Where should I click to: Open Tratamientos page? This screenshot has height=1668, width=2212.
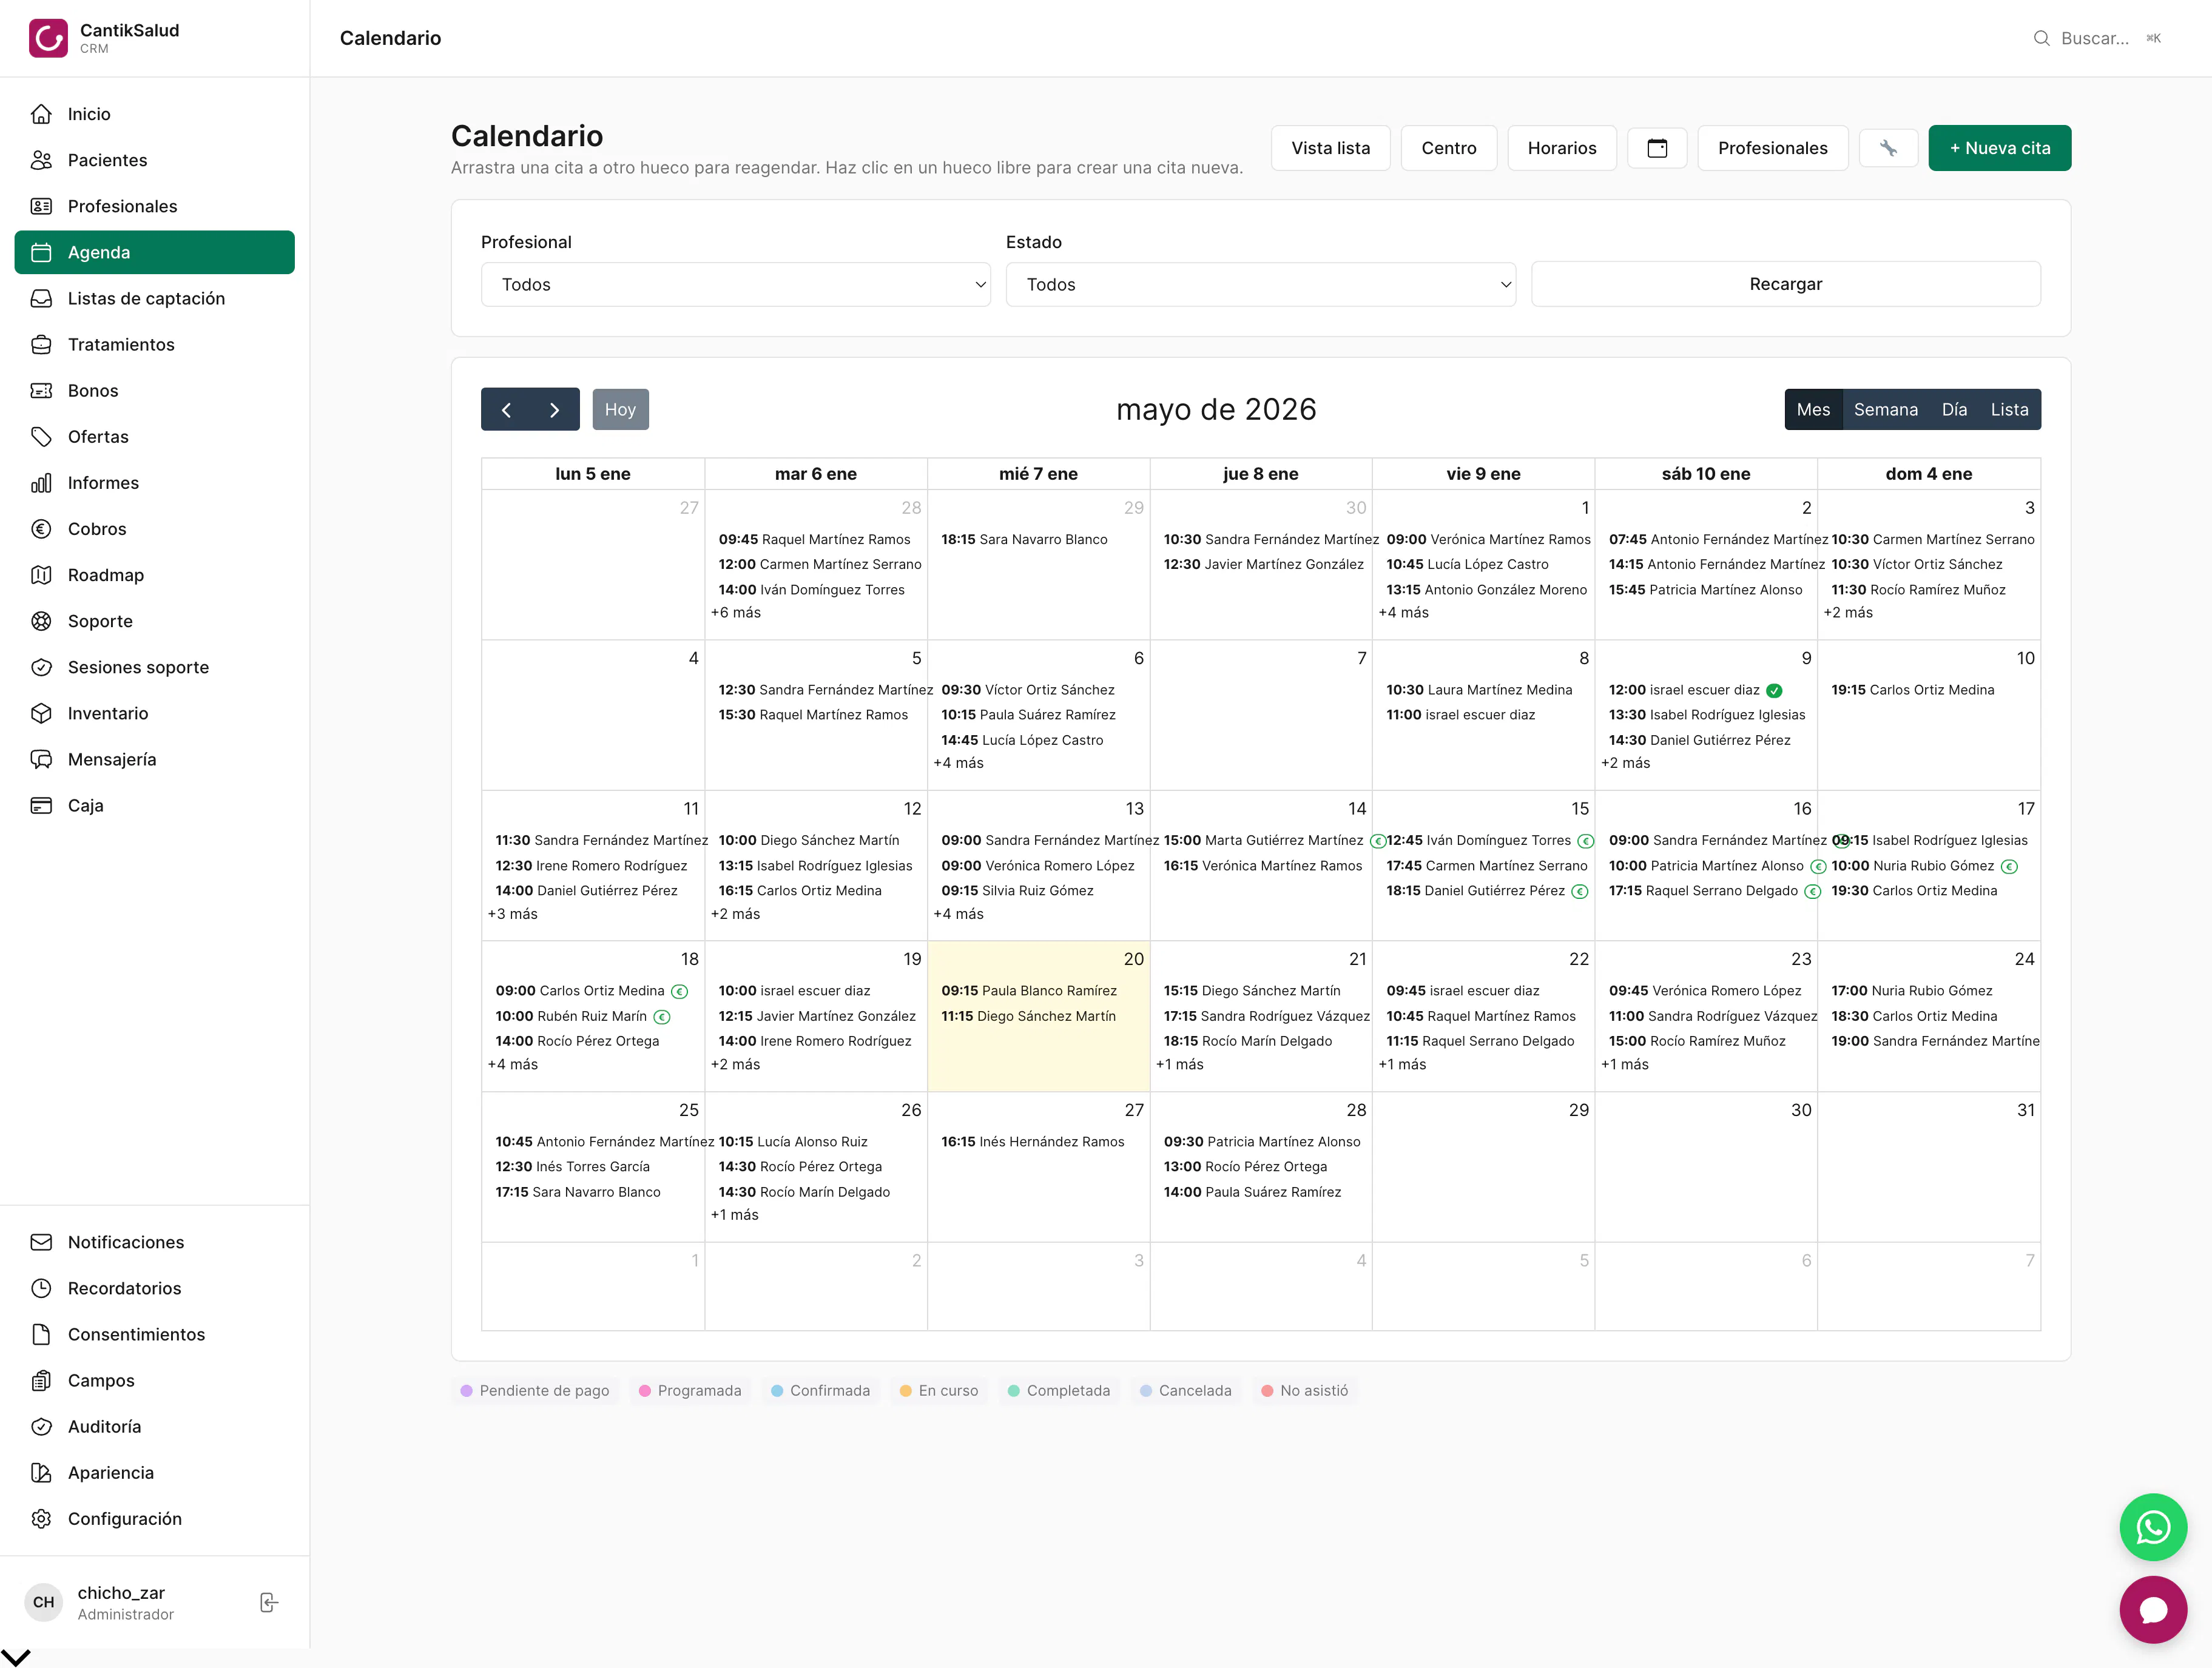click(154, 344)
